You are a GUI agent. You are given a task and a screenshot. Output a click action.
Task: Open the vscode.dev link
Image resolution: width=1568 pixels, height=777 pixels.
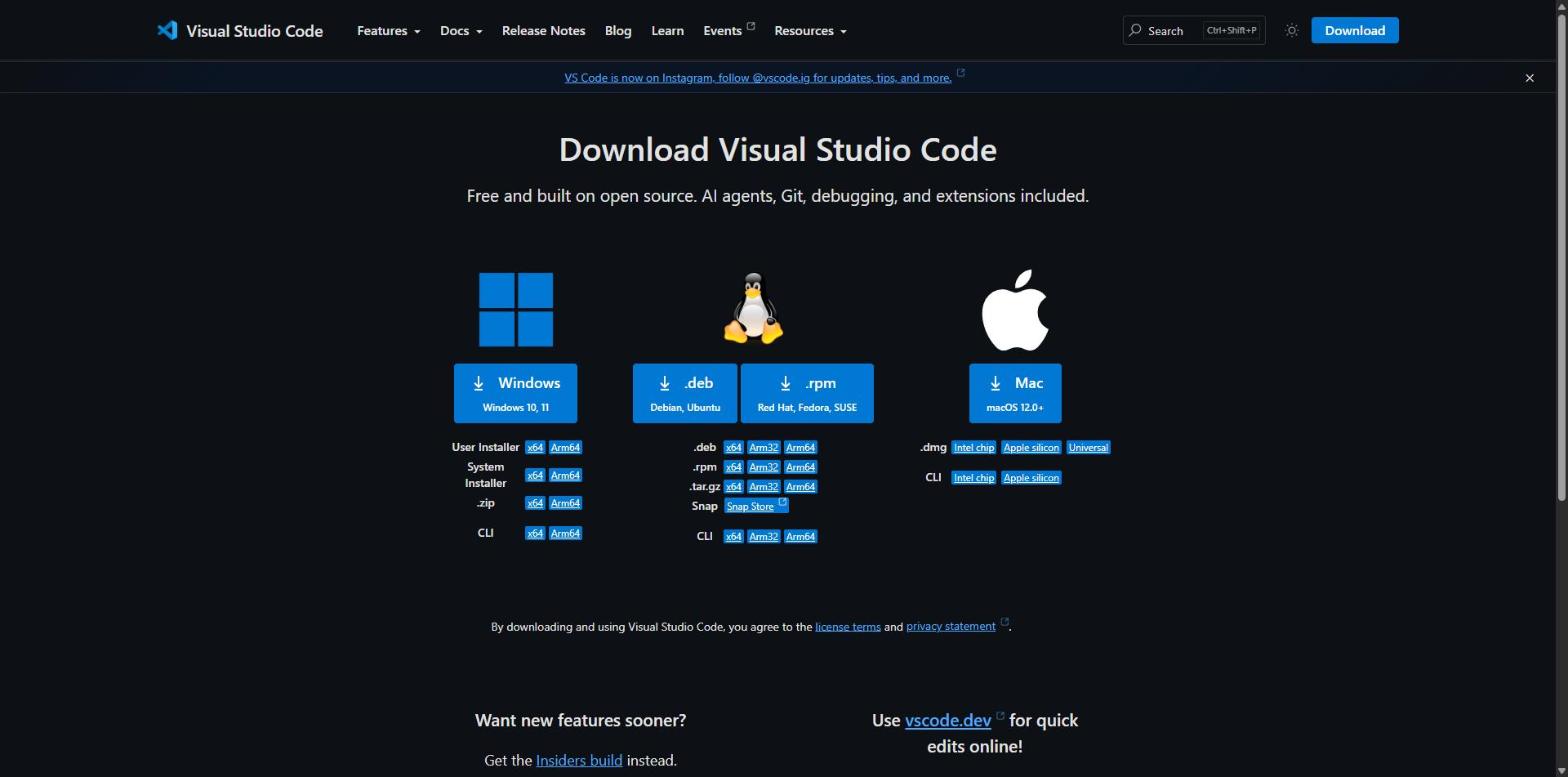tap(948, 721)
